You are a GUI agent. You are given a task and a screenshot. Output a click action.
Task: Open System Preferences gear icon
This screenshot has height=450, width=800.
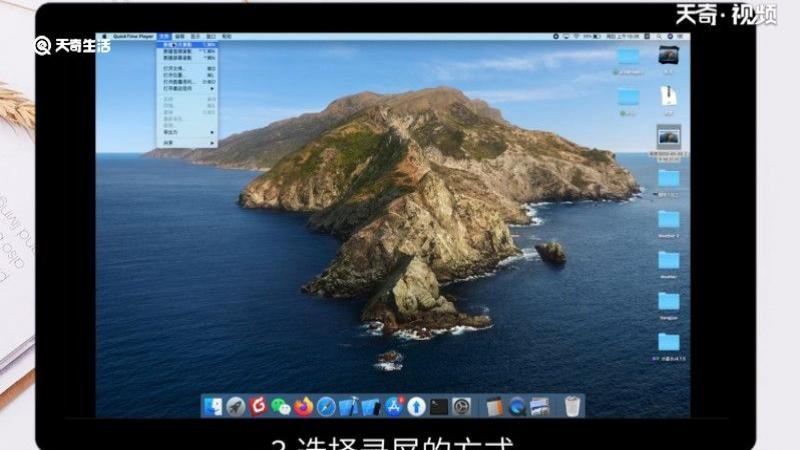coord(462,407)
